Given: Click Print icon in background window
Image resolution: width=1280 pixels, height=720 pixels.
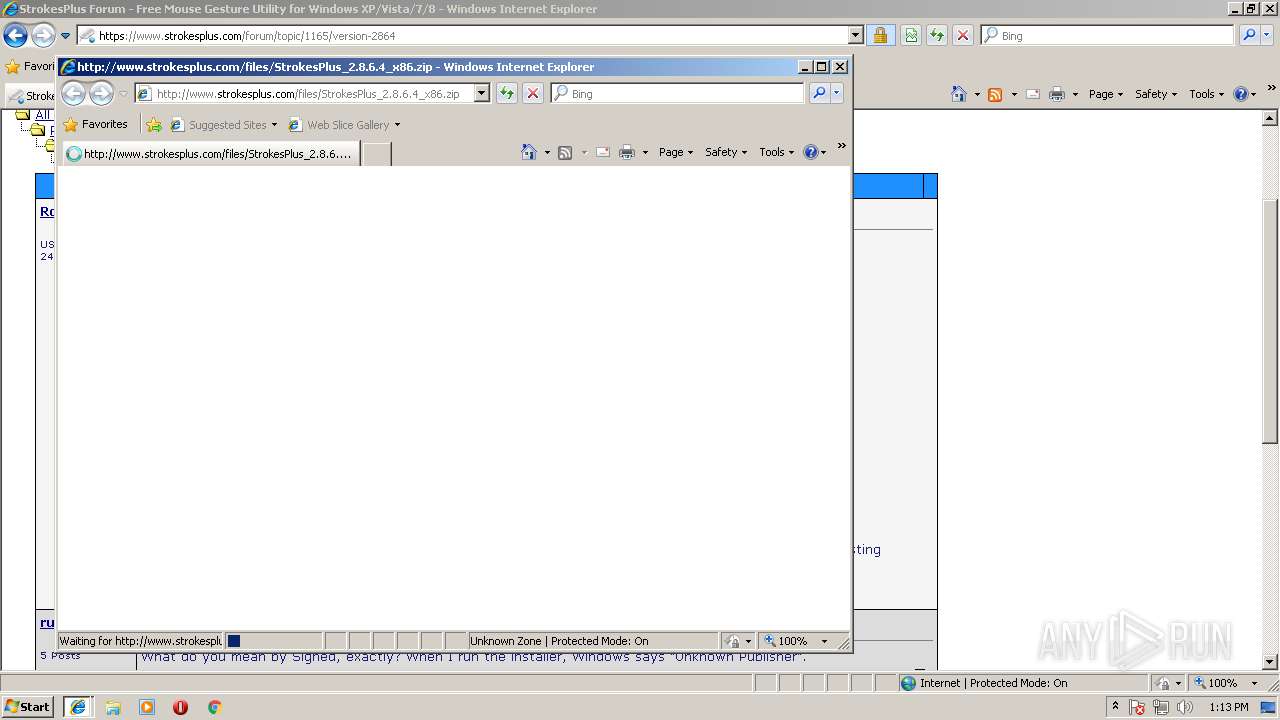Looking at the screenshot, I should pyautogui.click(x=1057, y=94).
